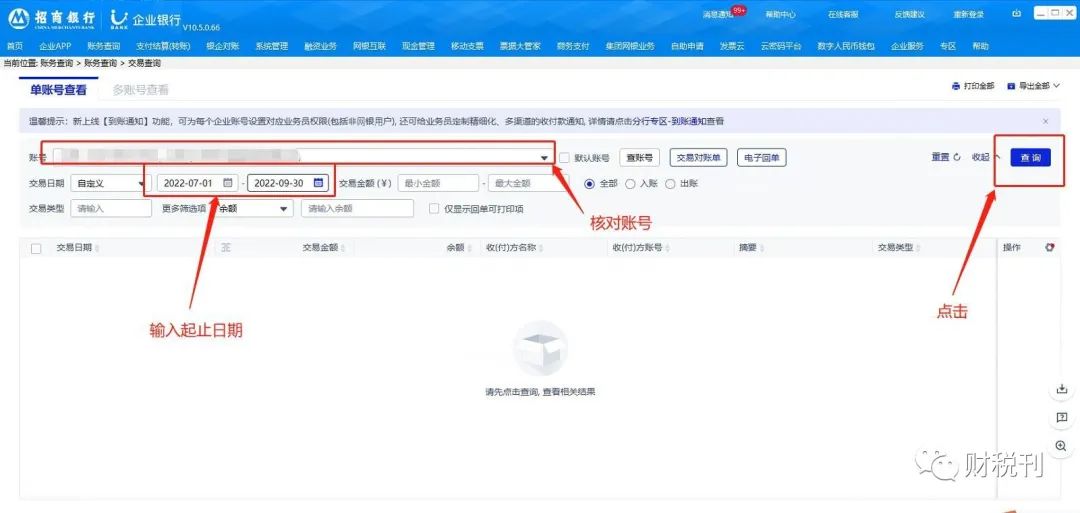This screenshot has height=513, width=1080.
Task: Open the column settings gear icon
Action: click(x=1049, y=247)
